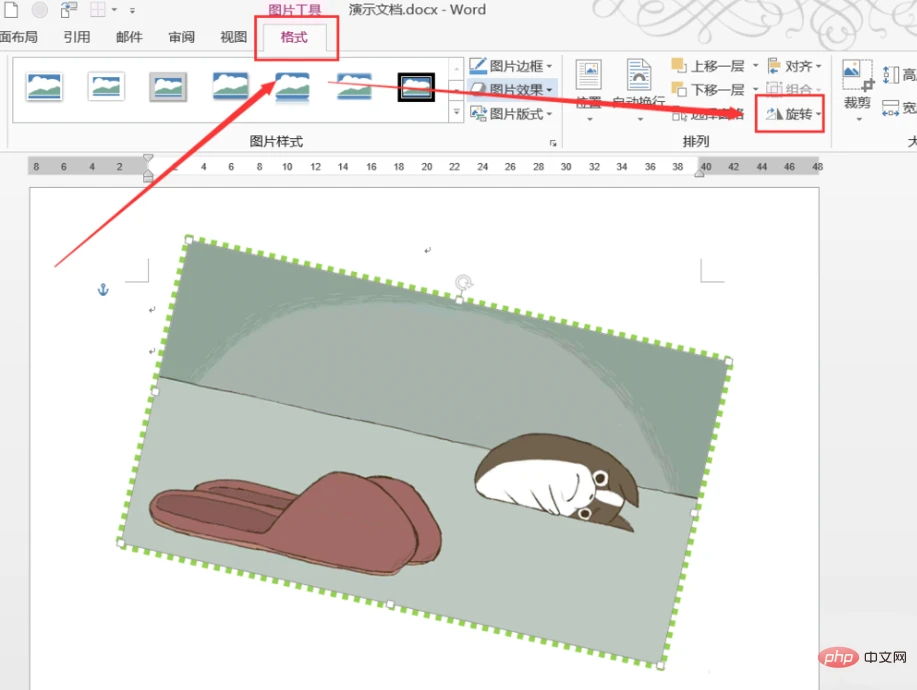Click the 图片边框 pencil icon

coord(478,65)
